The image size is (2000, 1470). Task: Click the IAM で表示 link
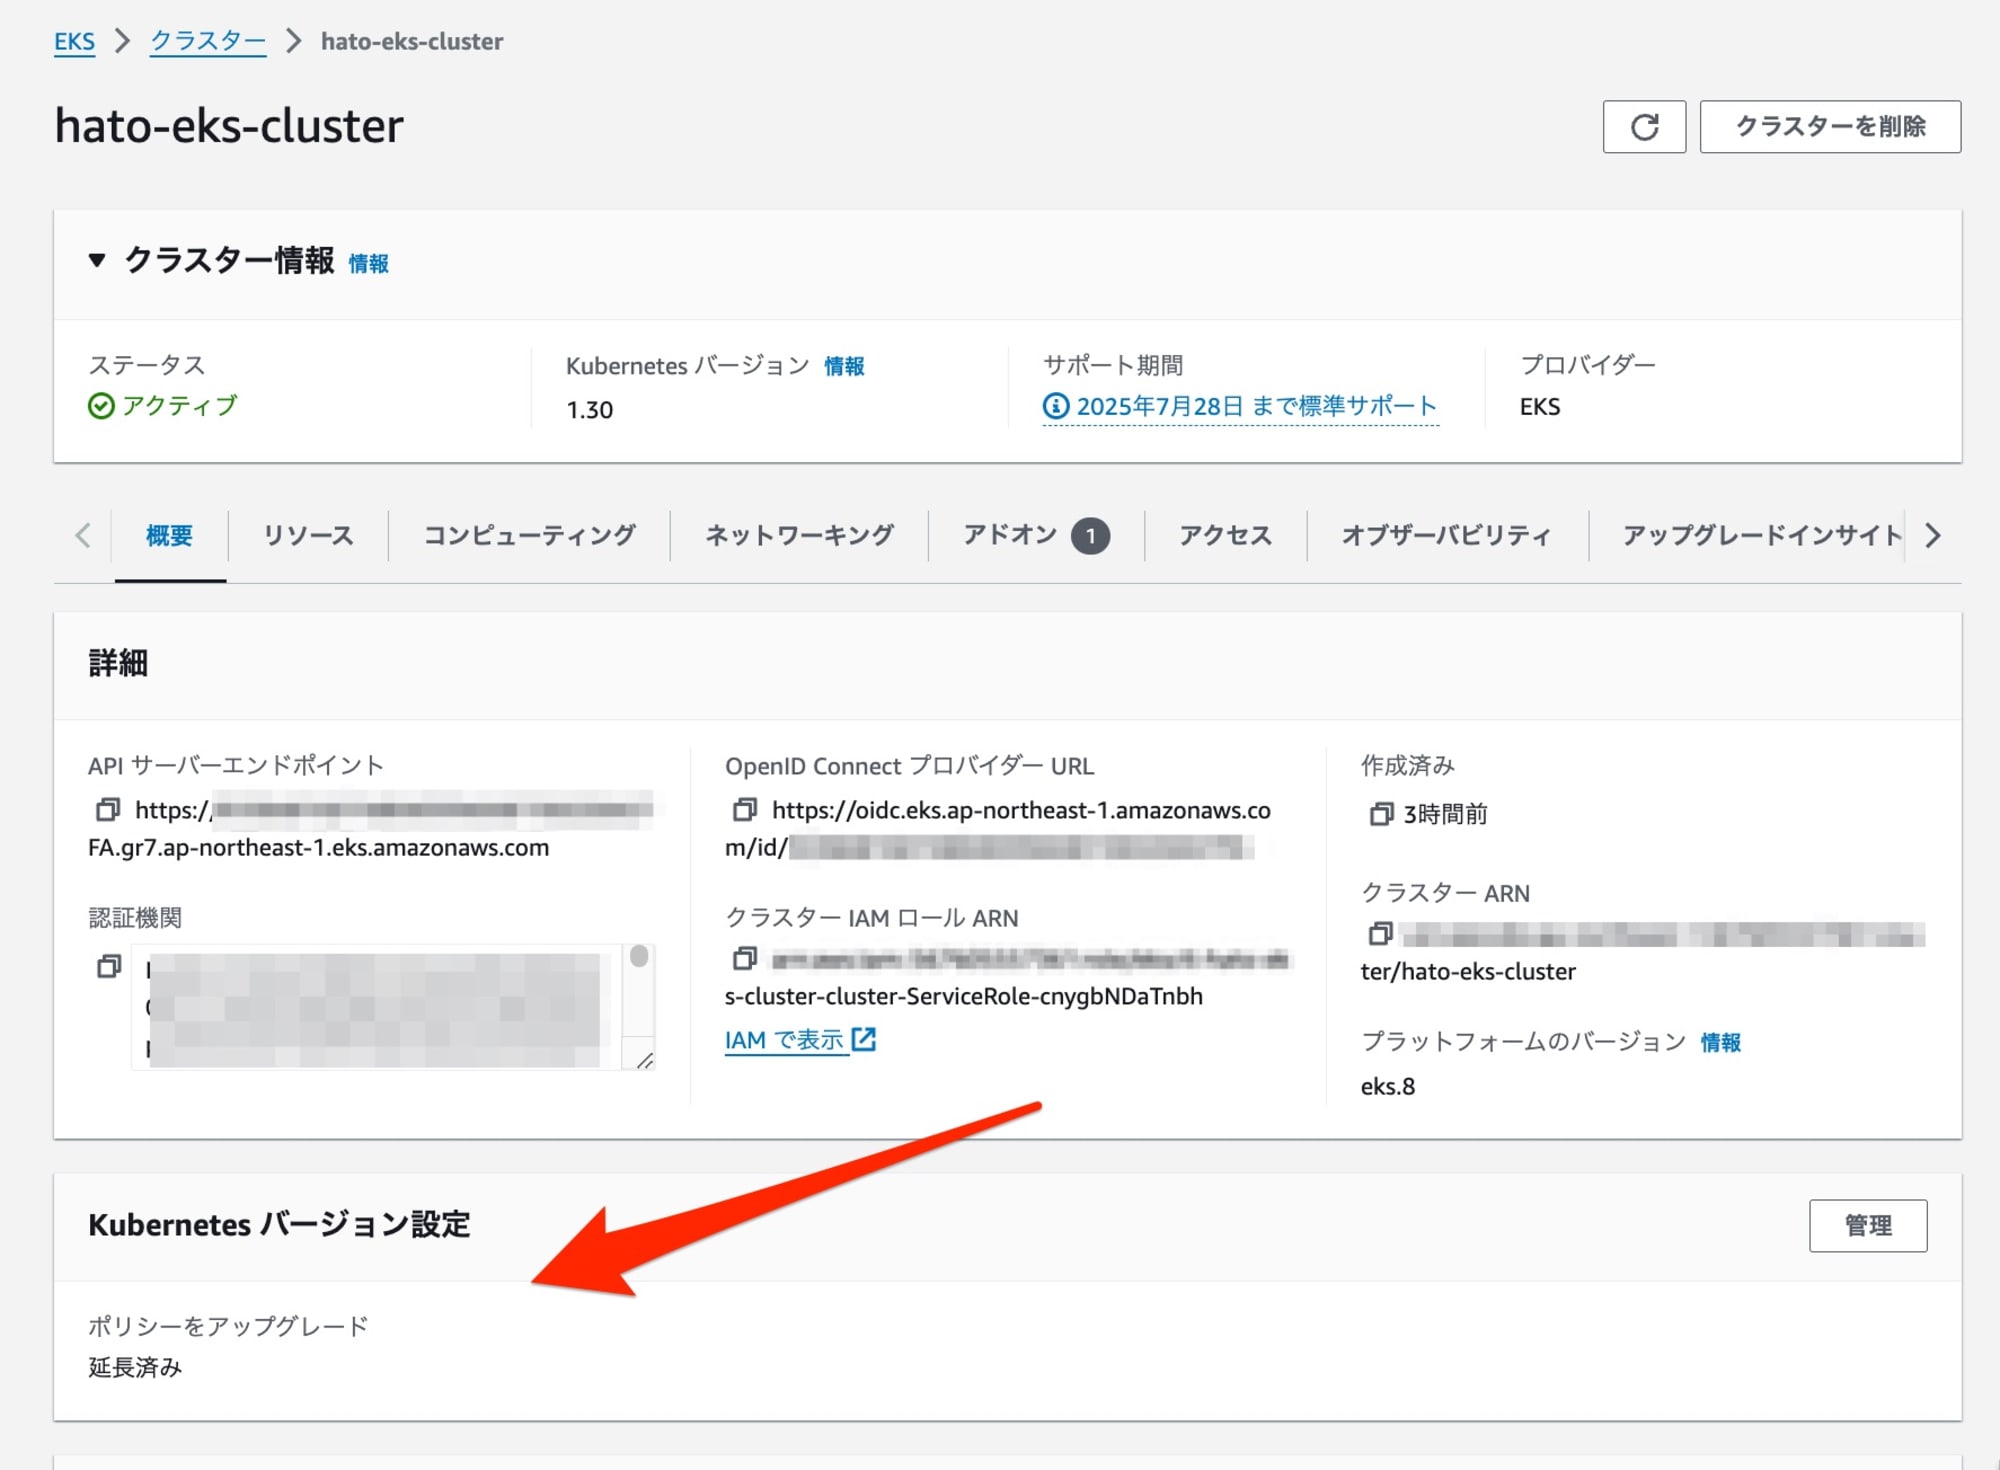(x=785, y=1040)
